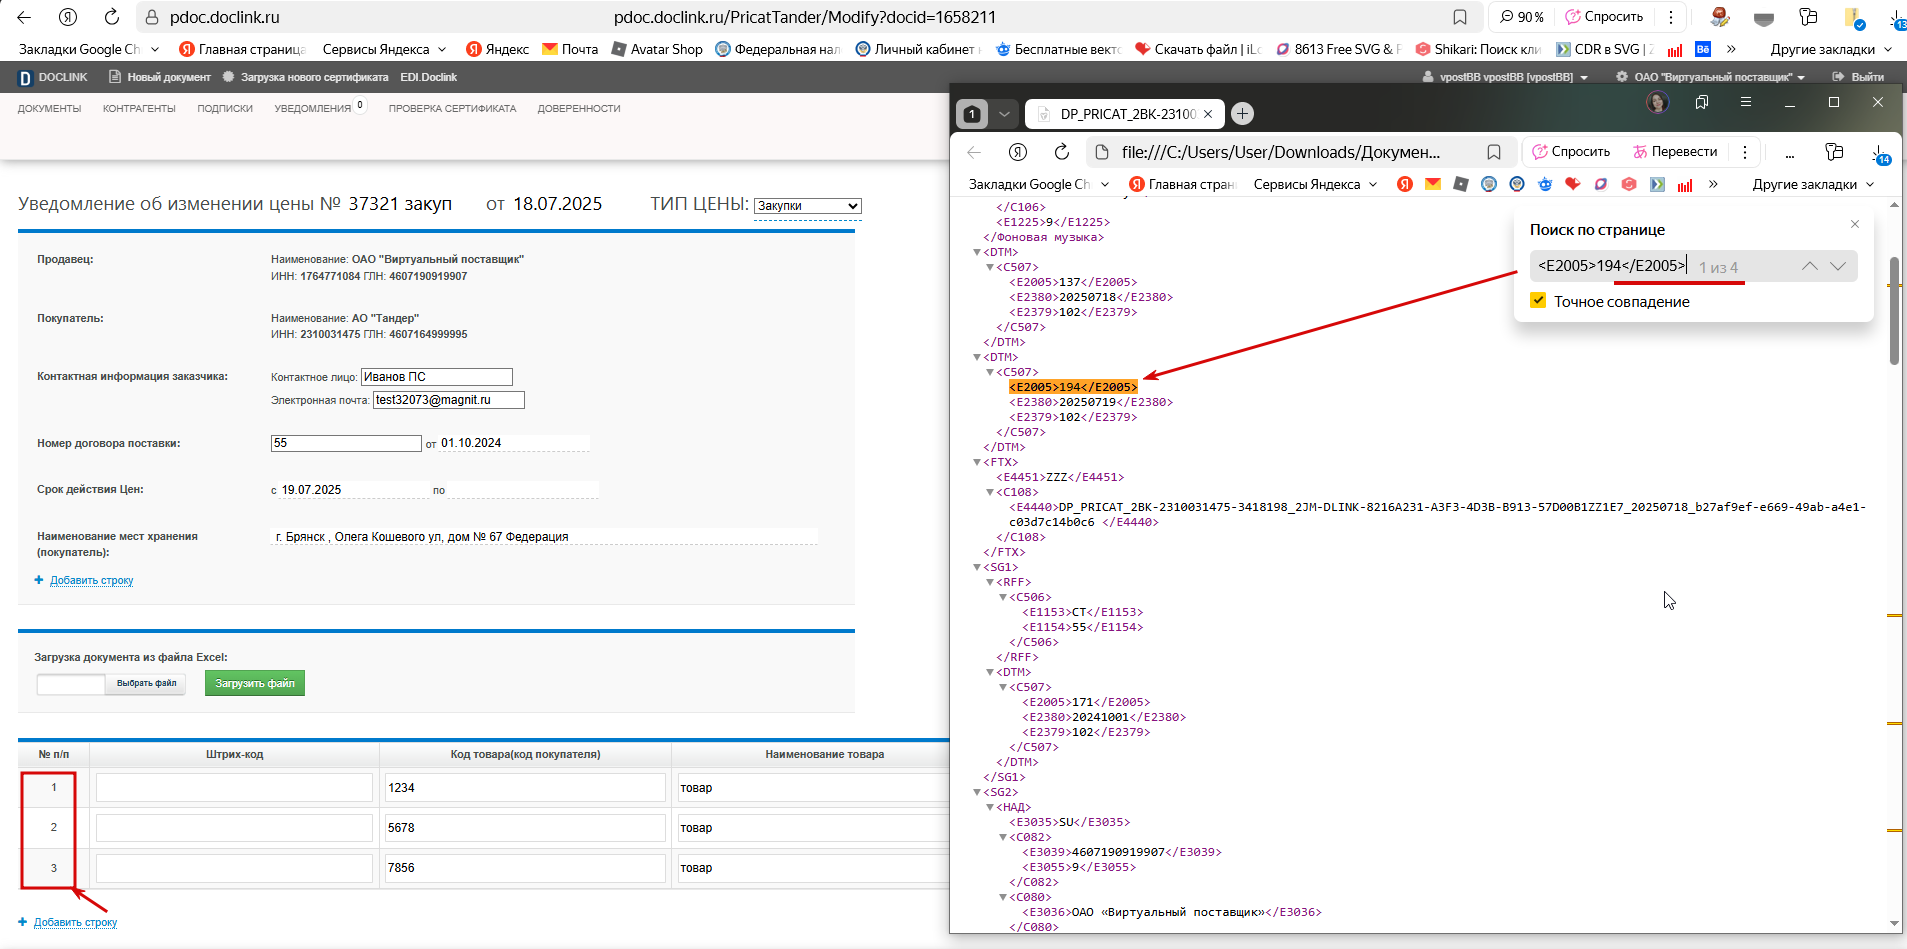Open ДОВЕРЕННОСТИ menu

(x=579, y=109)
